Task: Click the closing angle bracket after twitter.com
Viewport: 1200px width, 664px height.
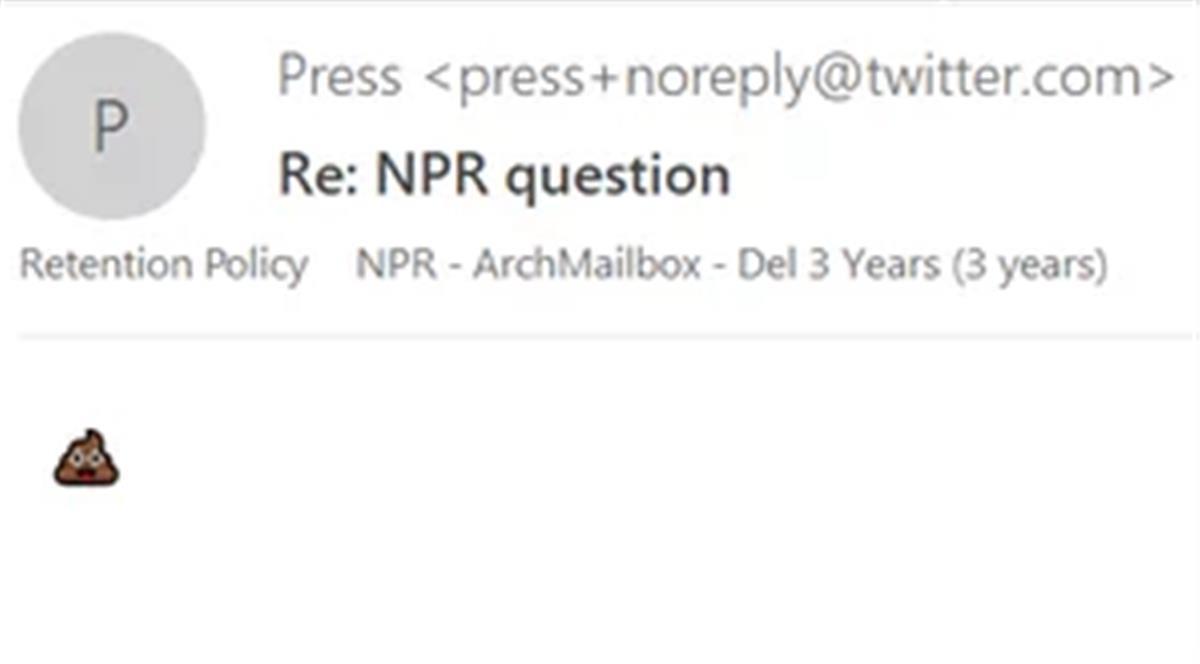Action: [1161, 76]
